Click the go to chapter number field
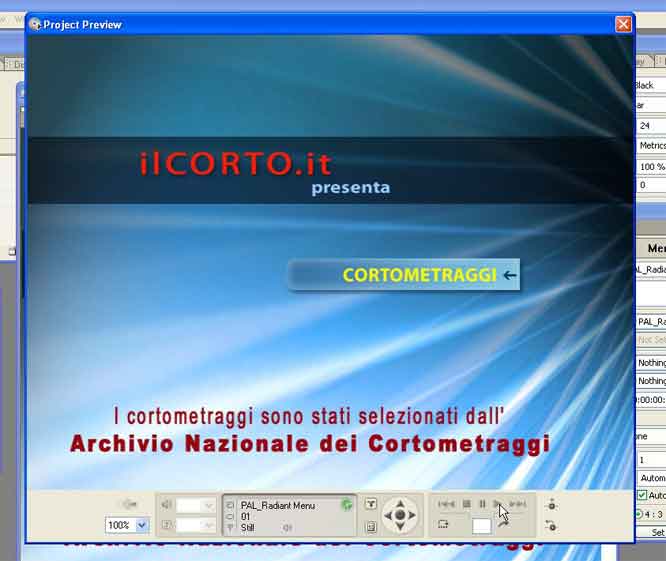Viewport: 666px width, 561px height. pos(481,525)
